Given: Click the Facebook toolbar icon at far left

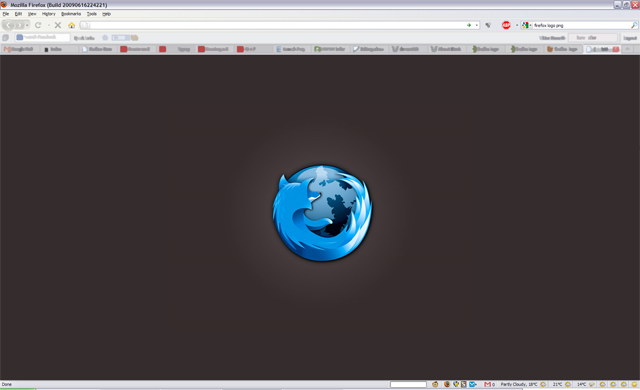Looking at the screenshot, I should point(5,38).
